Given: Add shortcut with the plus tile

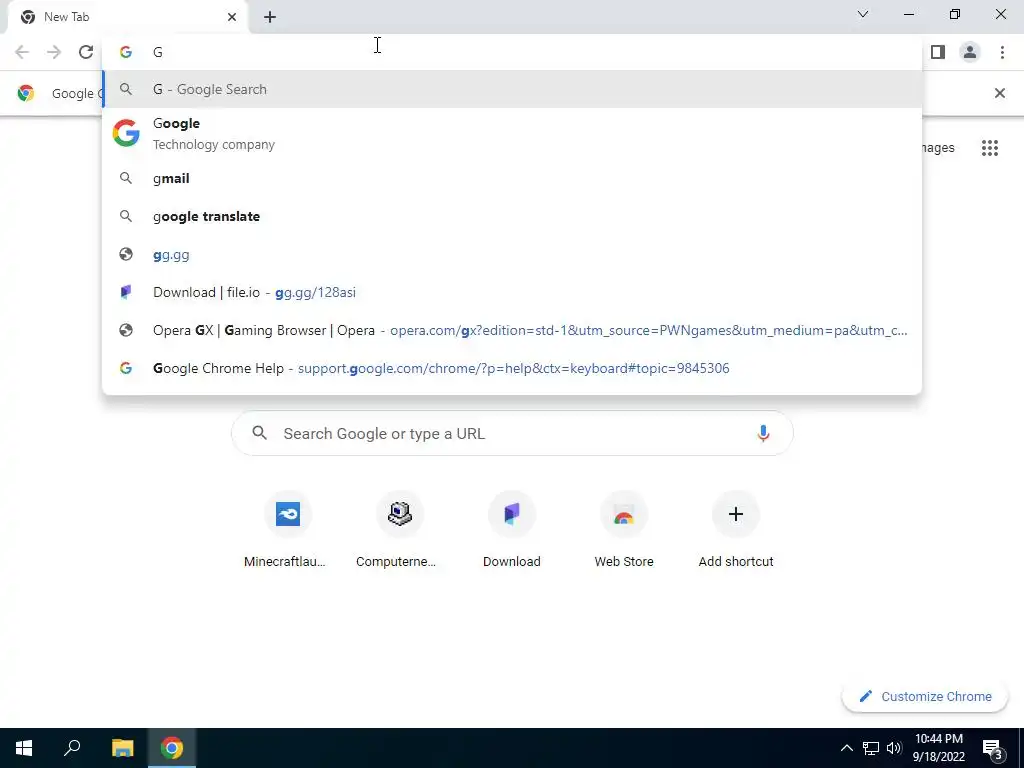Looking at the screenshot, I should click(x=736, y=530).
